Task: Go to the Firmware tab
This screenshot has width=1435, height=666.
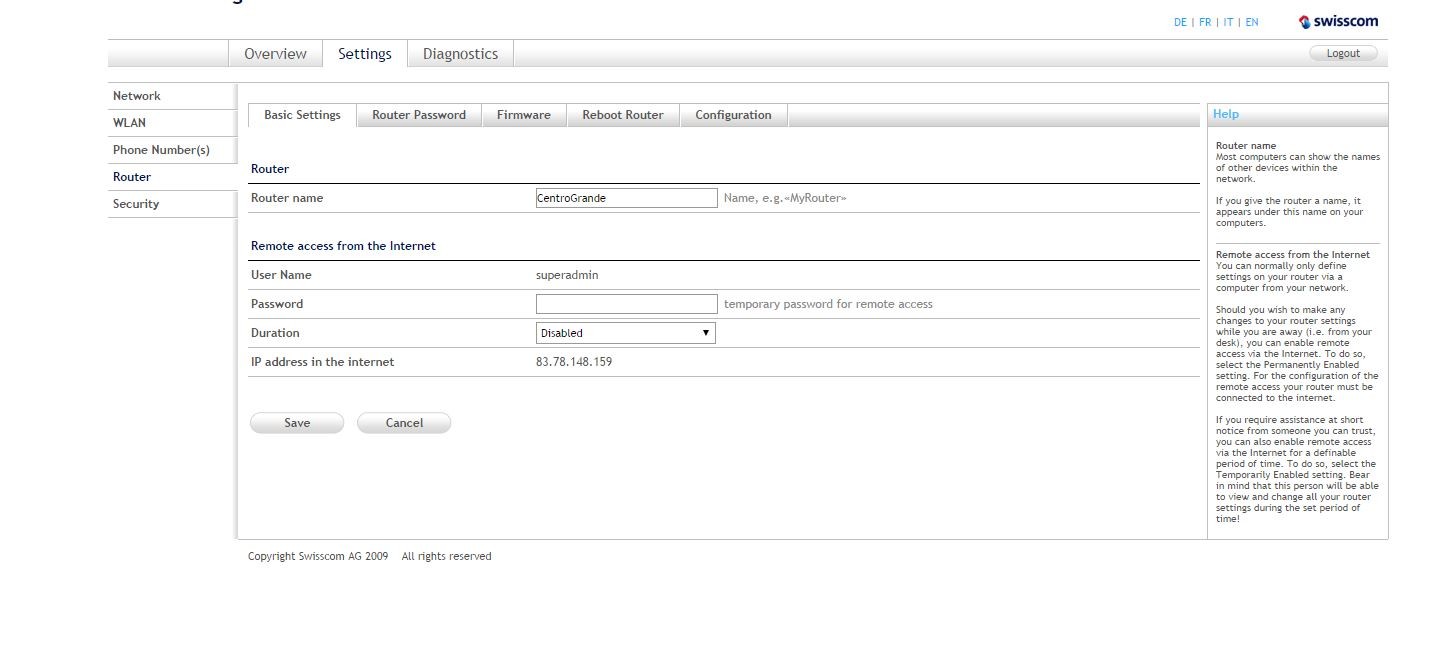Action: [523, 115]
